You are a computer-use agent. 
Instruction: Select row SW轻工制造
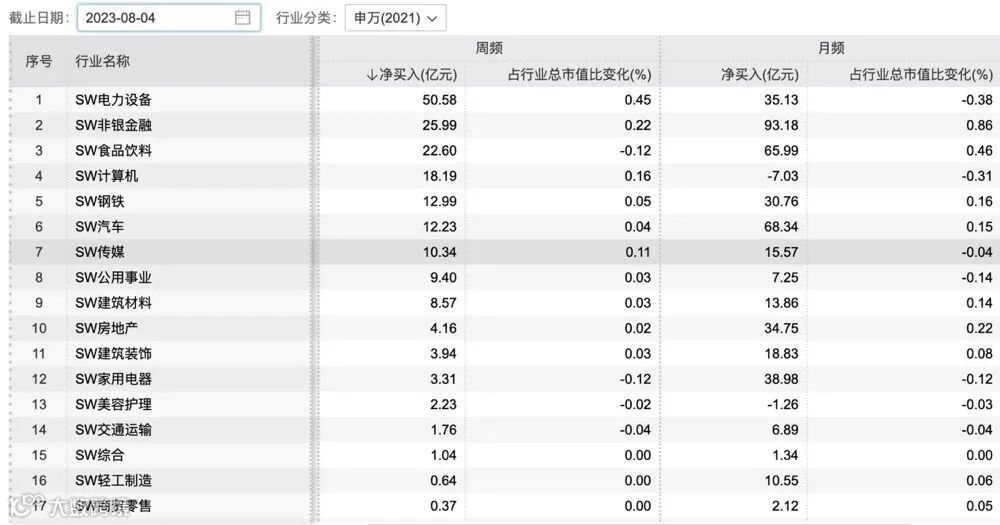(504, 480)
